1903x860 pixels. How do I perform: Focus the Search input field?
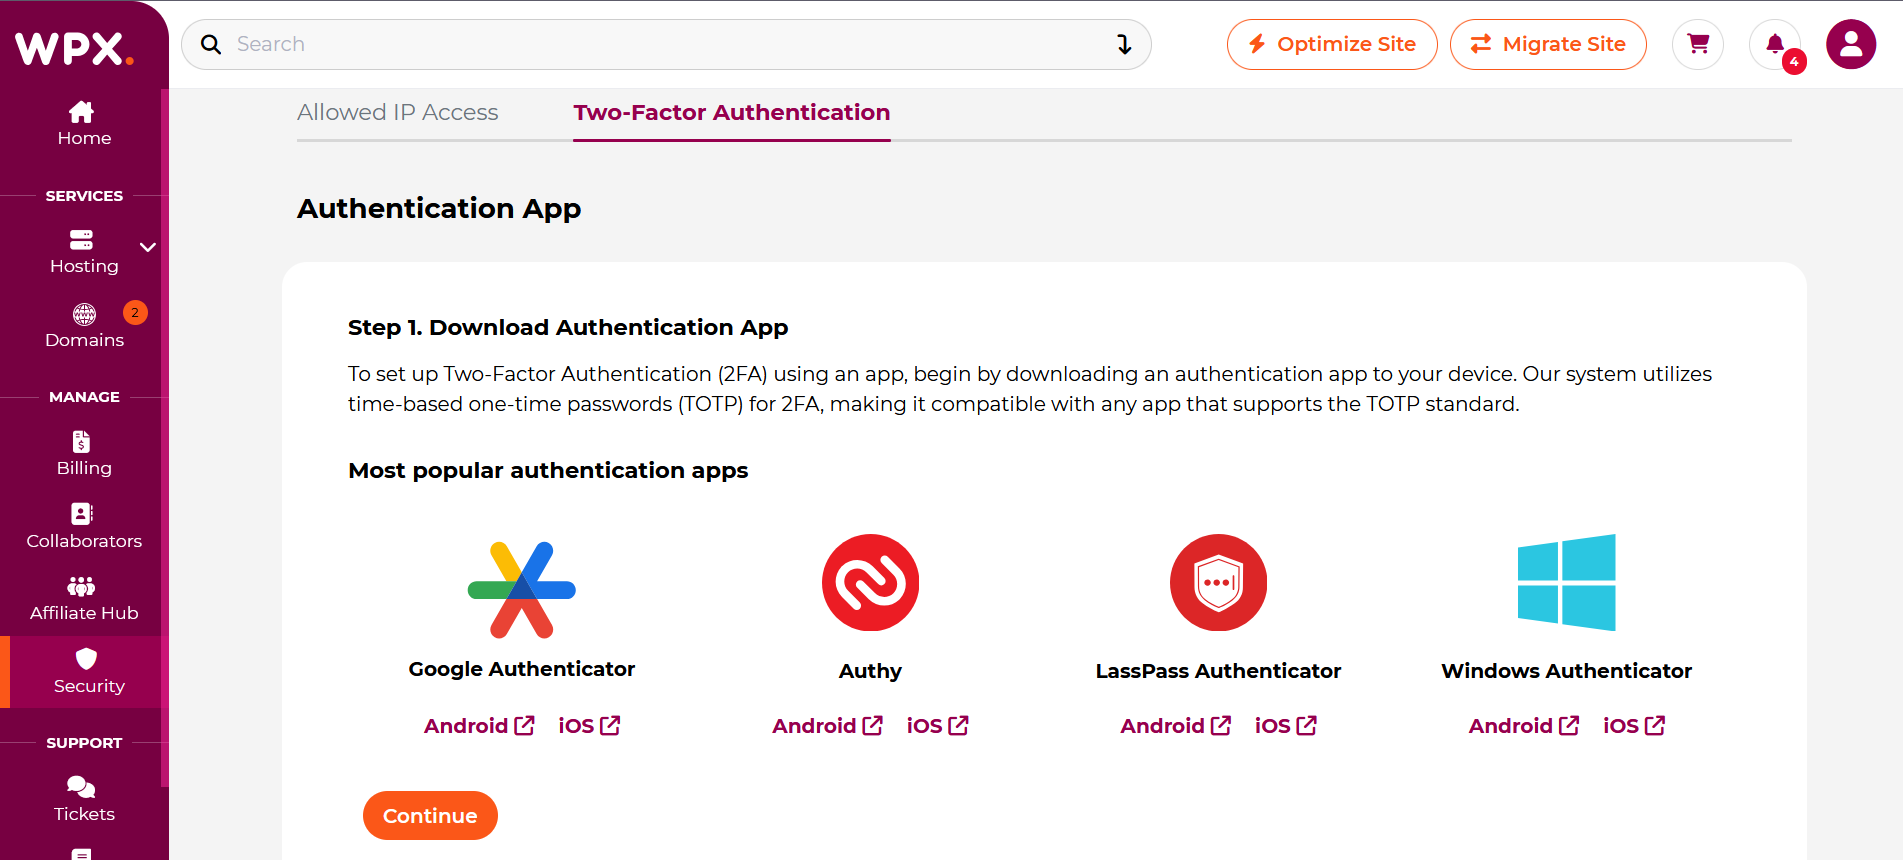666,44
